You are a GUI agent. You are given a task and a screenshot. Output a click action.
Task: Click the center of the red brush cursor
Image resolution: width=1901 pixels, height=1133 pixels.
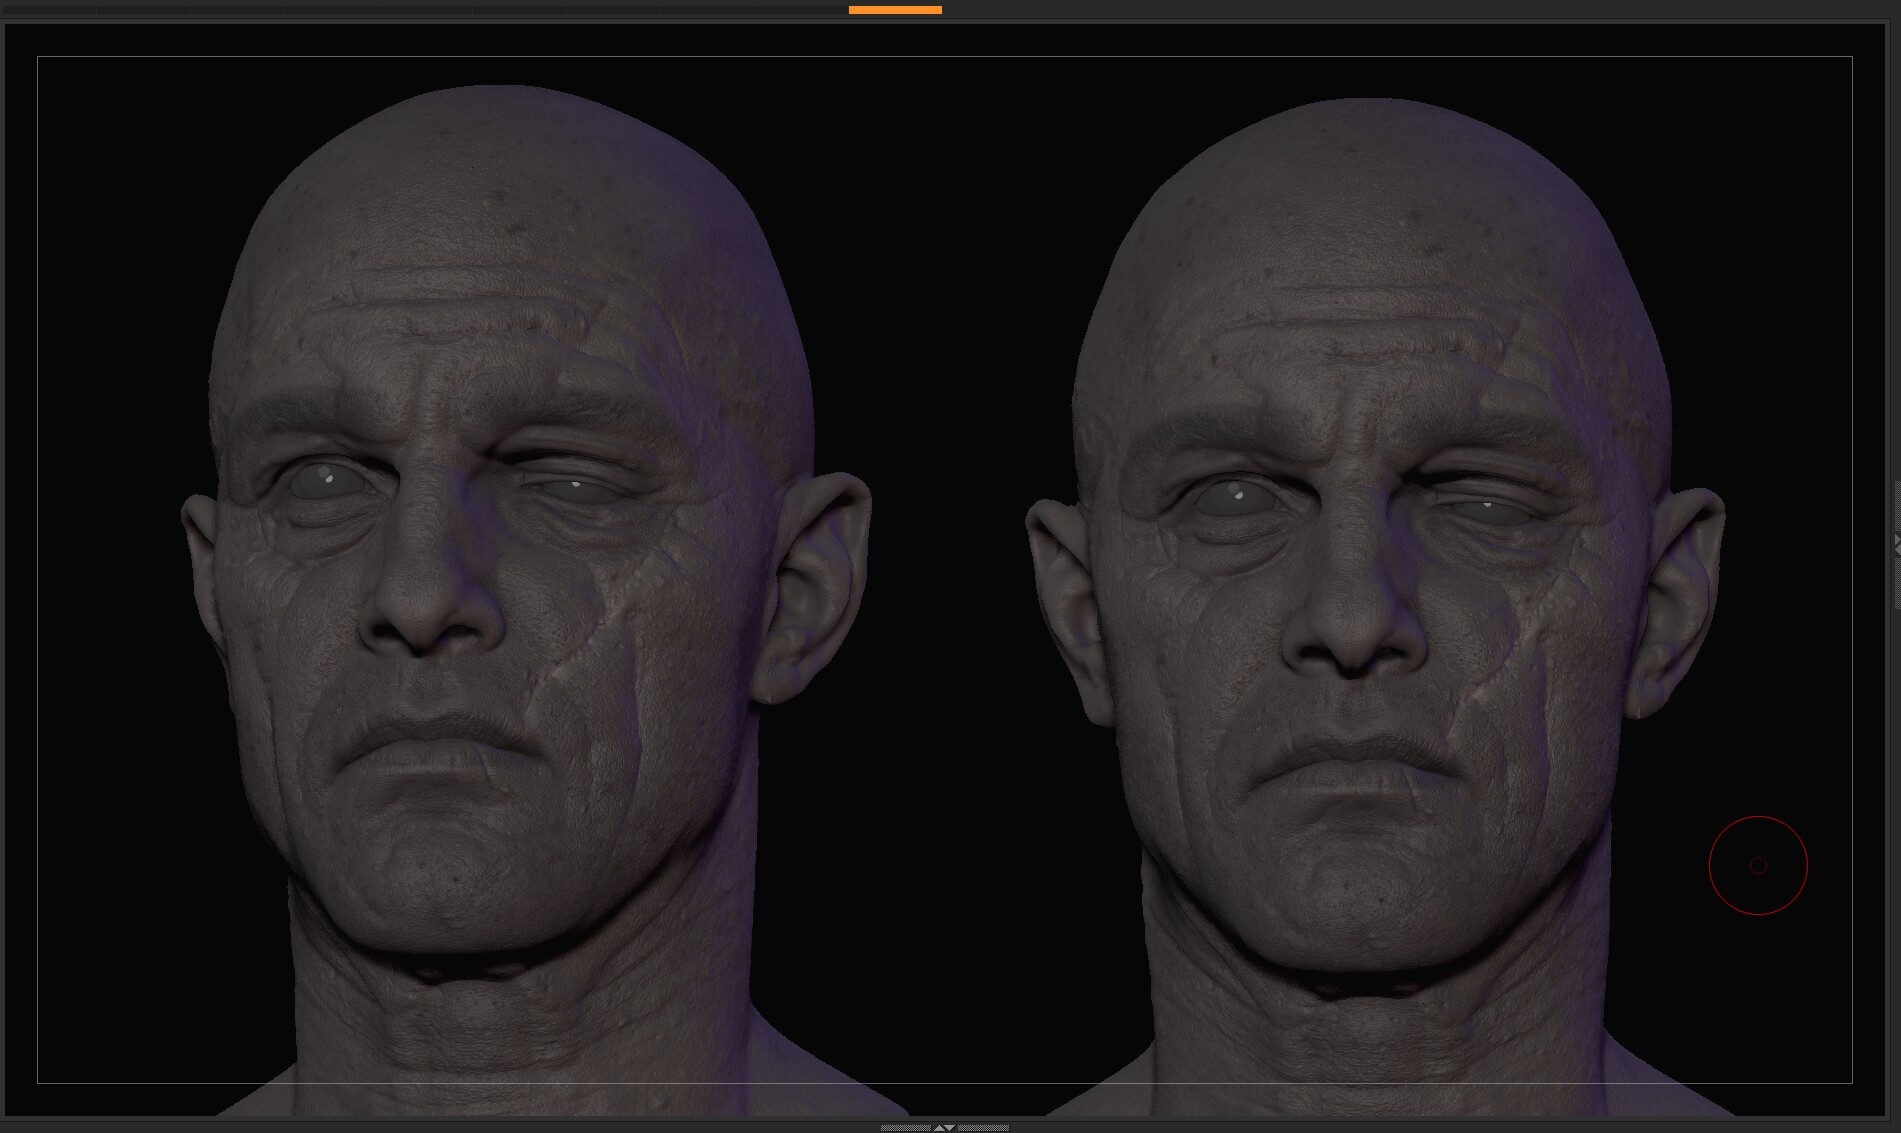coord(1758,865)
